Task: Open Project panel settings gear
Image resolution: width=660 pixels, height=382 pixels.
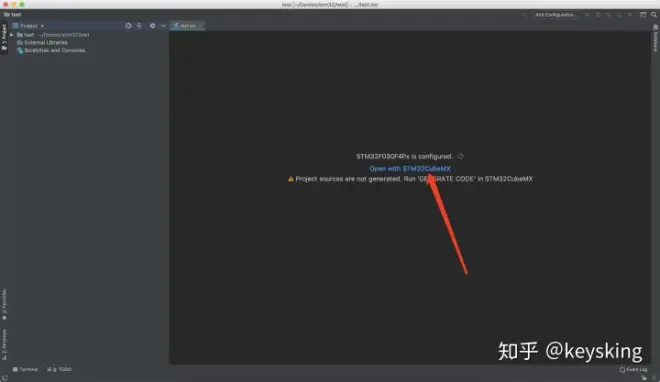Action: [152, 26]
